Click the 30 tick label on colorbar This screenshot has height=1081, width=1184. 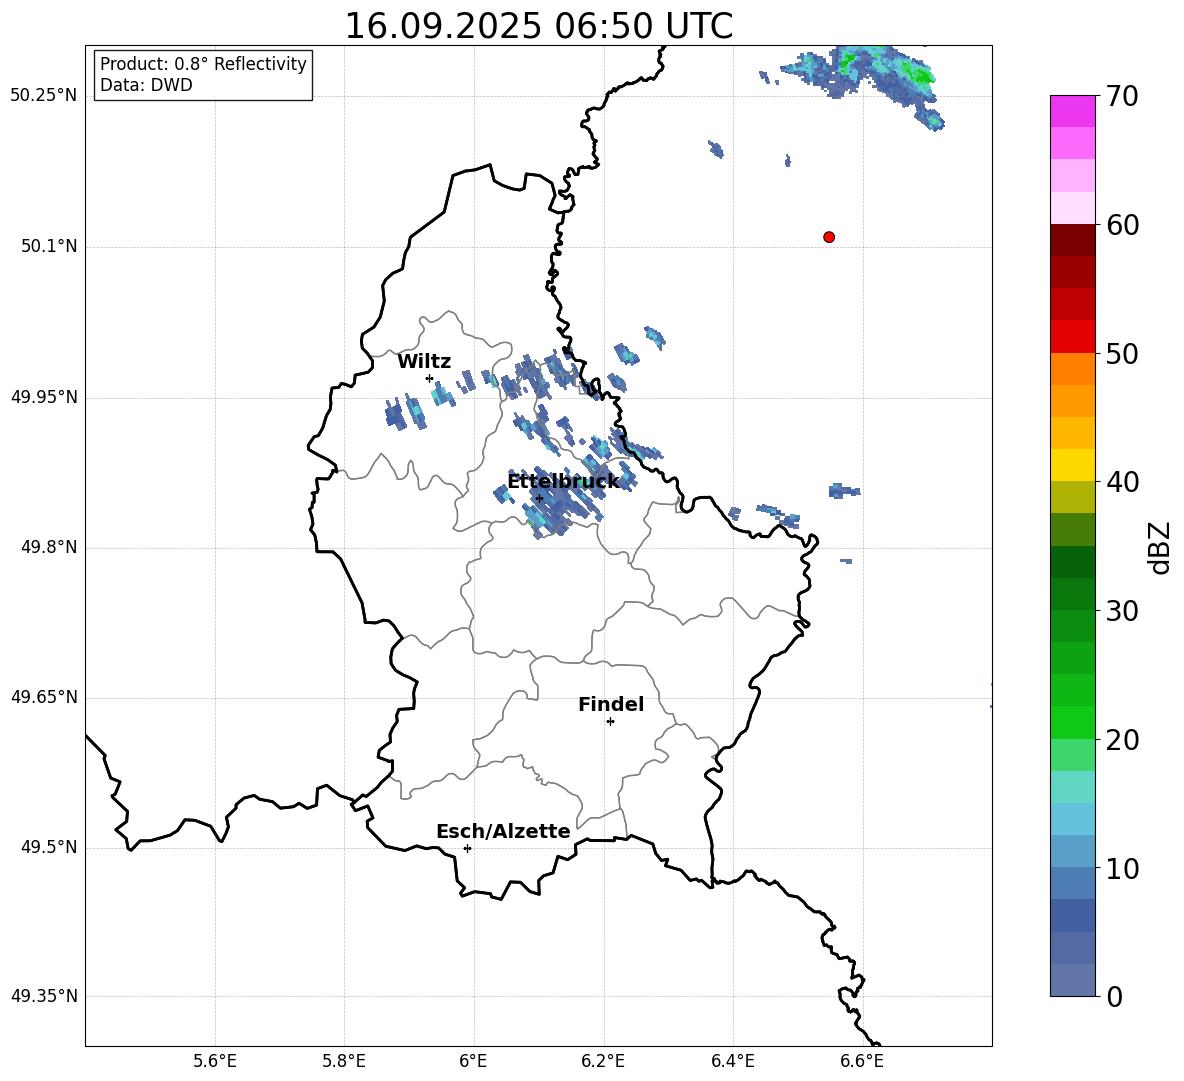[1122, 611]
